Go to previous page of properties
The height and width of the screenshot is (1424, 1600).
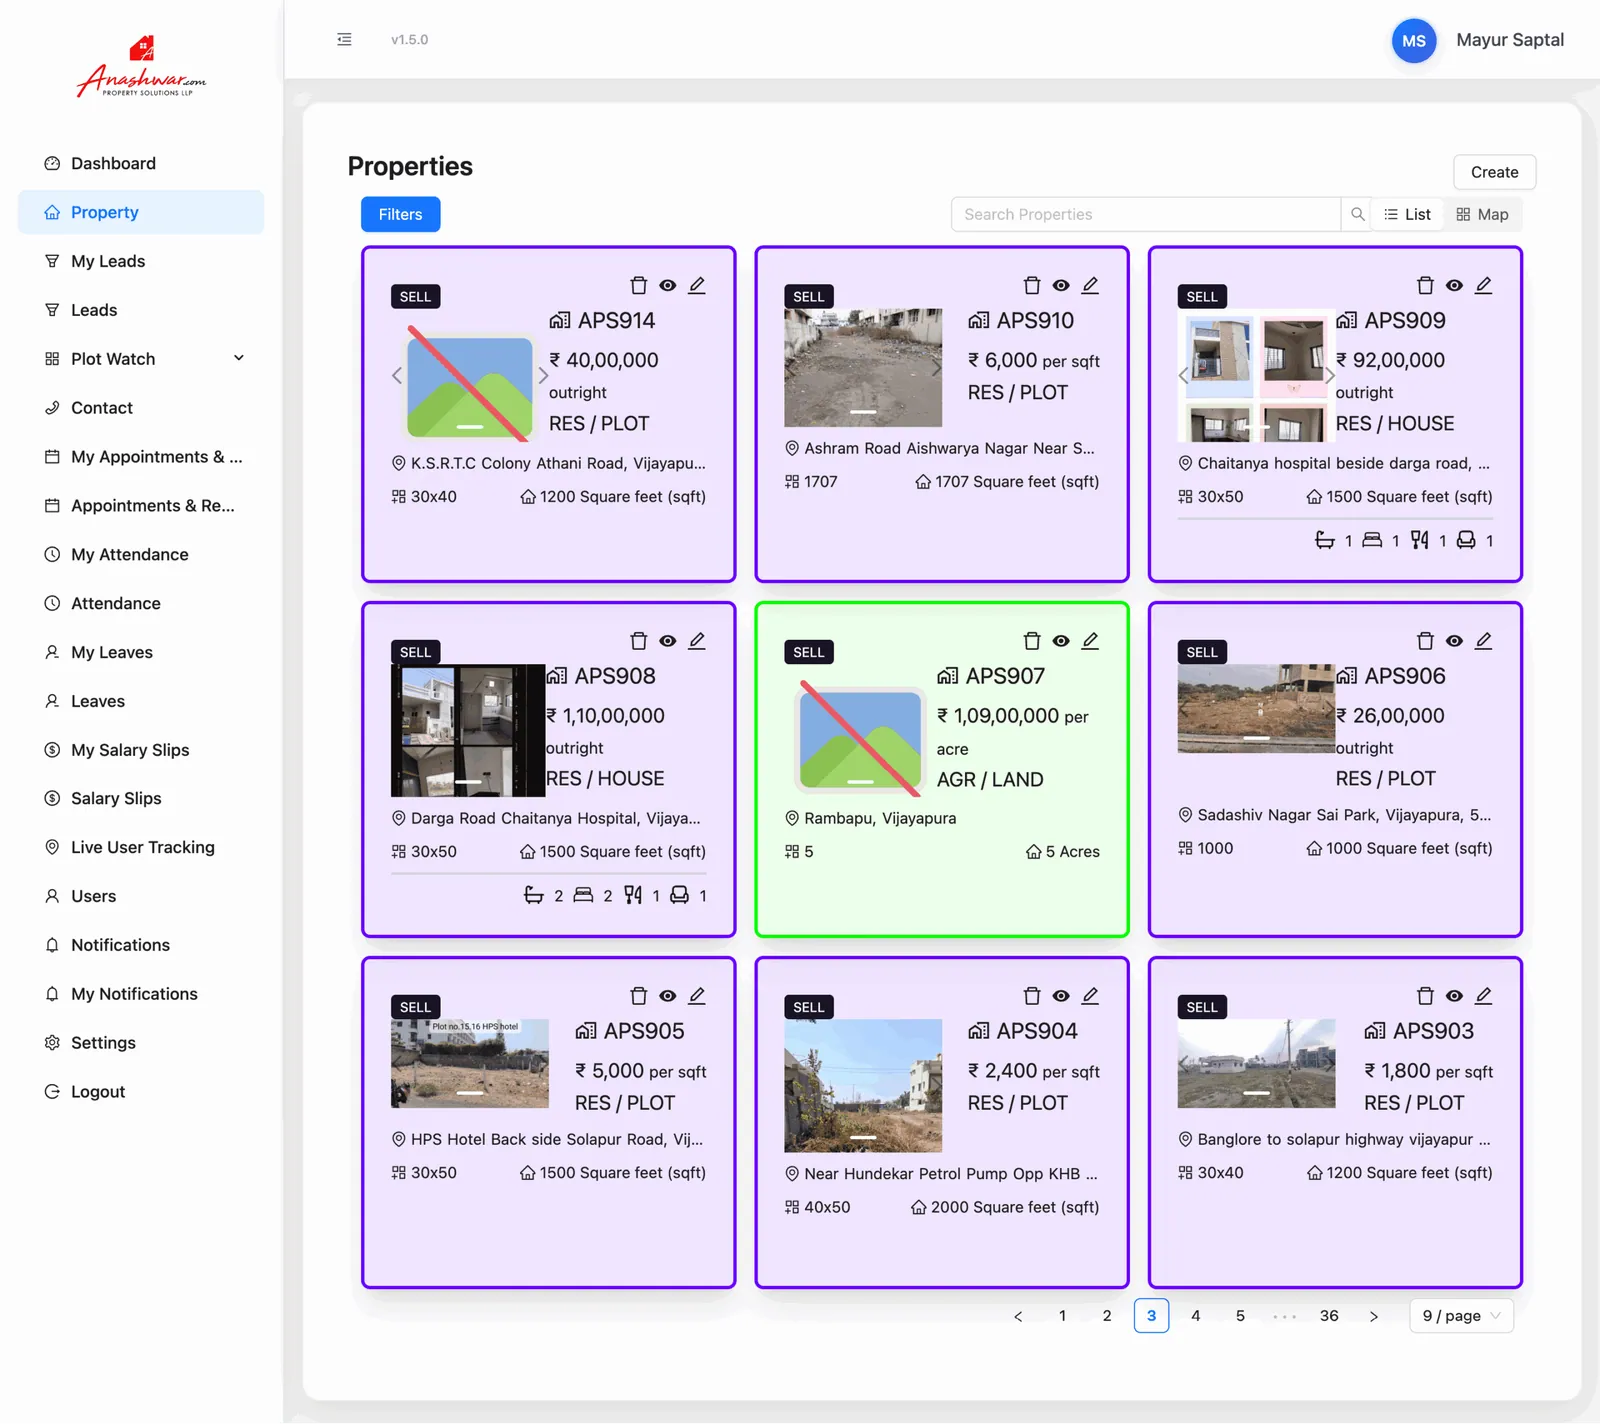click(1018, 1316)
